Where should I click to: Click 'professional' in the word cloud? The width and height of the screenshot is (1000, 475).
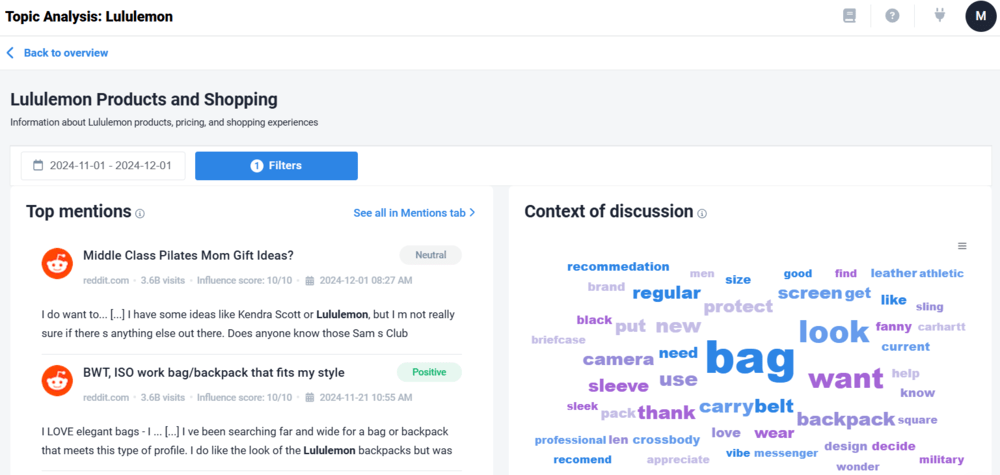tap(570, 440)
